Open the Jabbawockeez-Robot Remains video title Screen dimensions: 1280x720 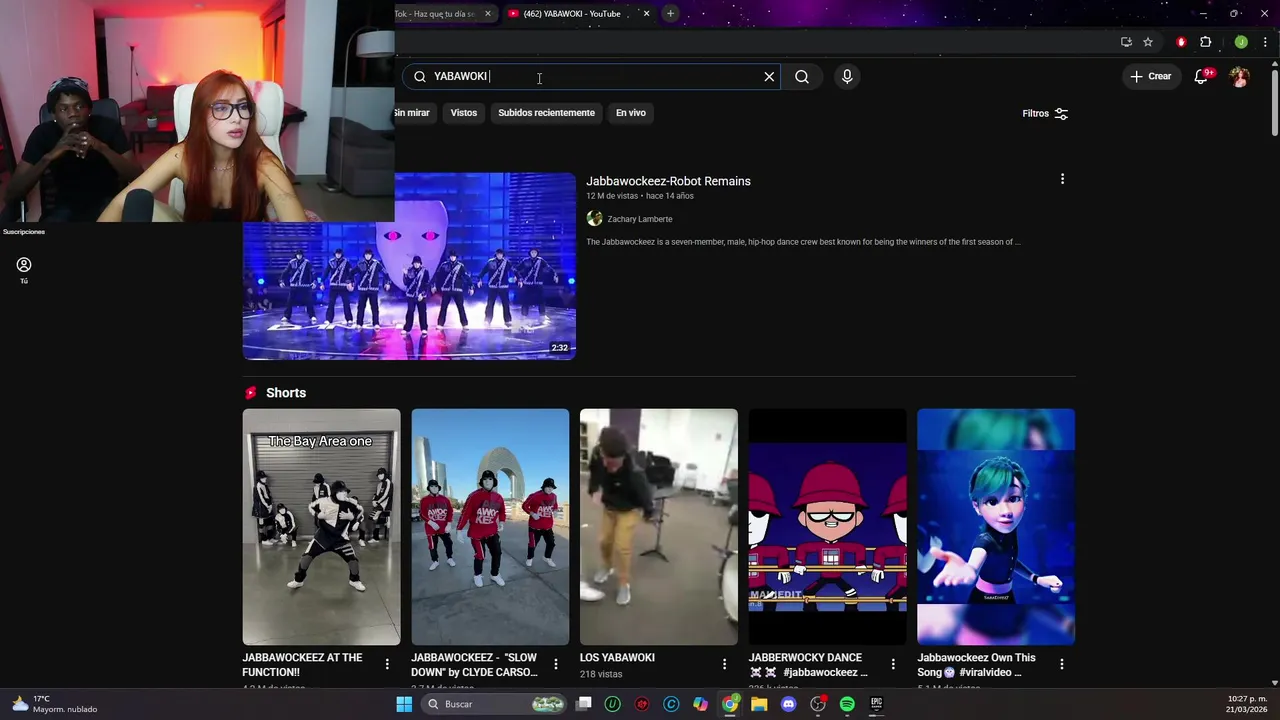(668, 181)
